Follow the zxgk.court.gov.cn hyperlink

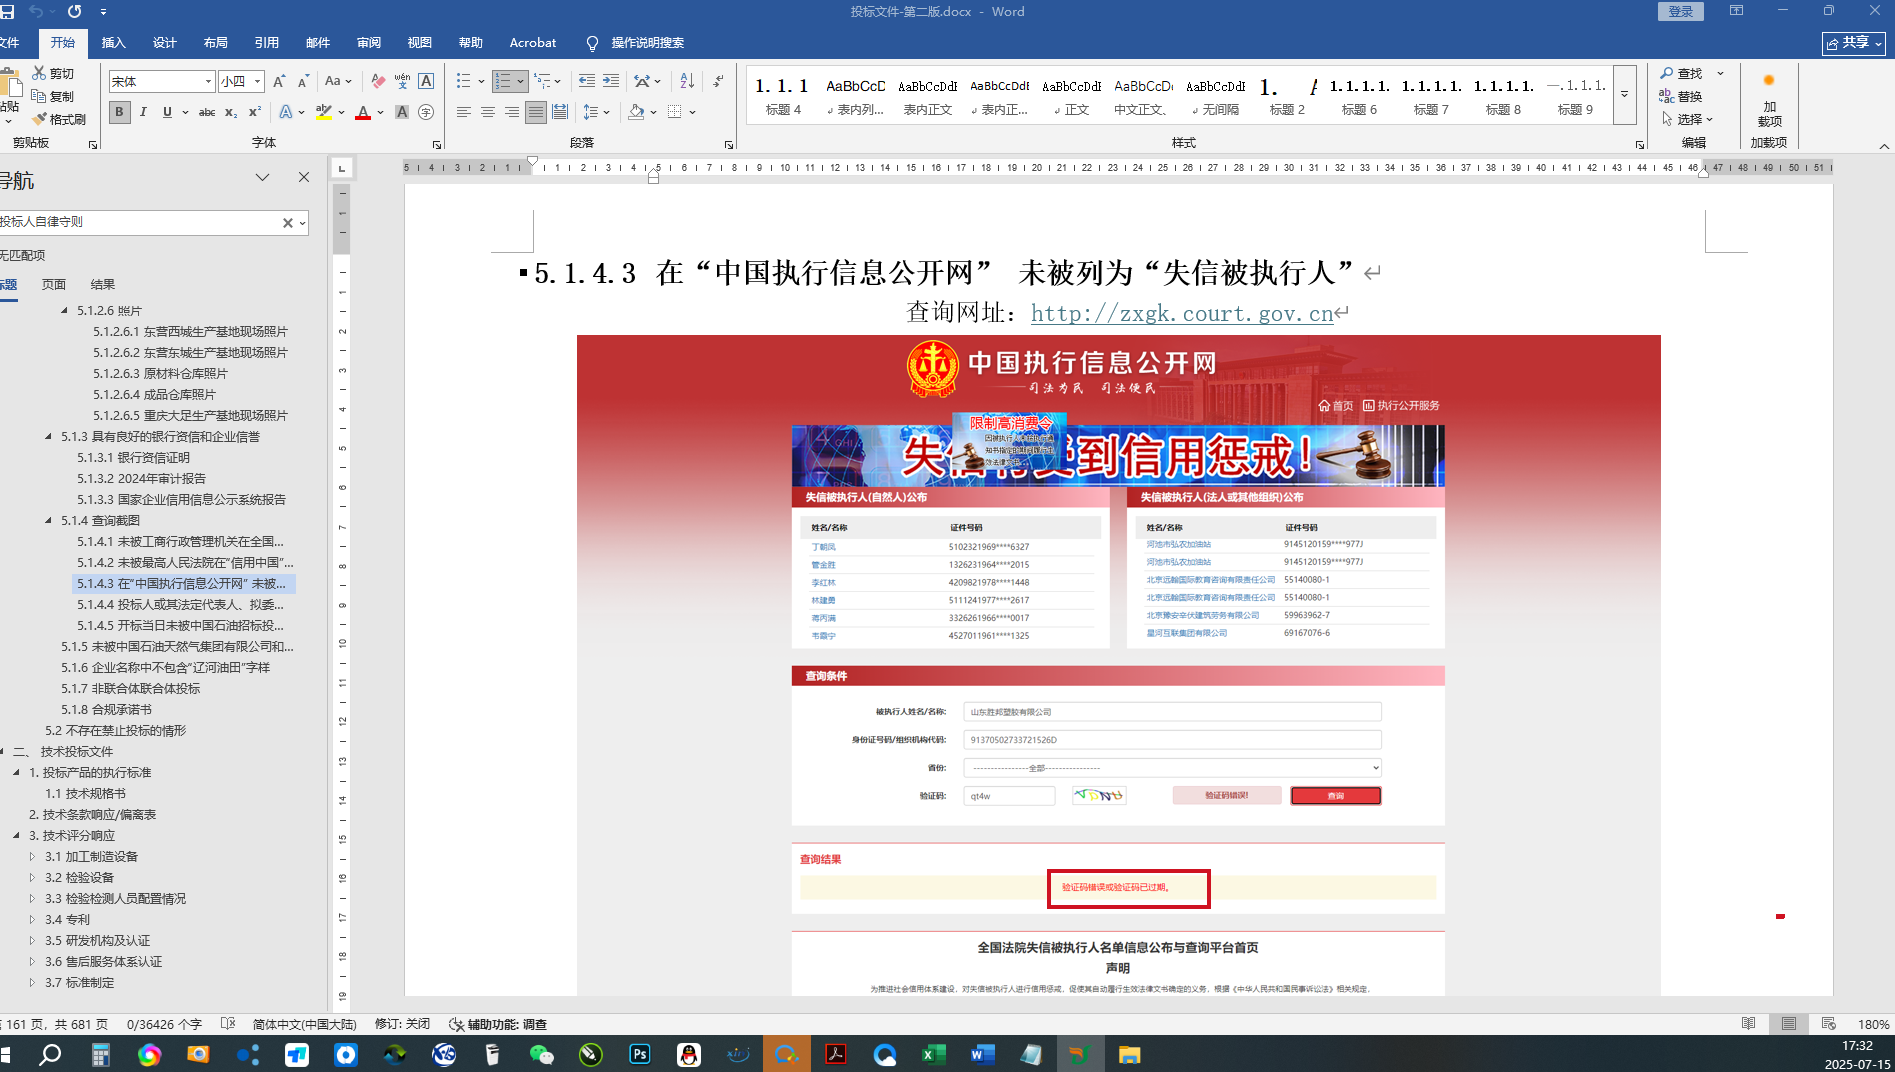click(x=1182, y=314)
